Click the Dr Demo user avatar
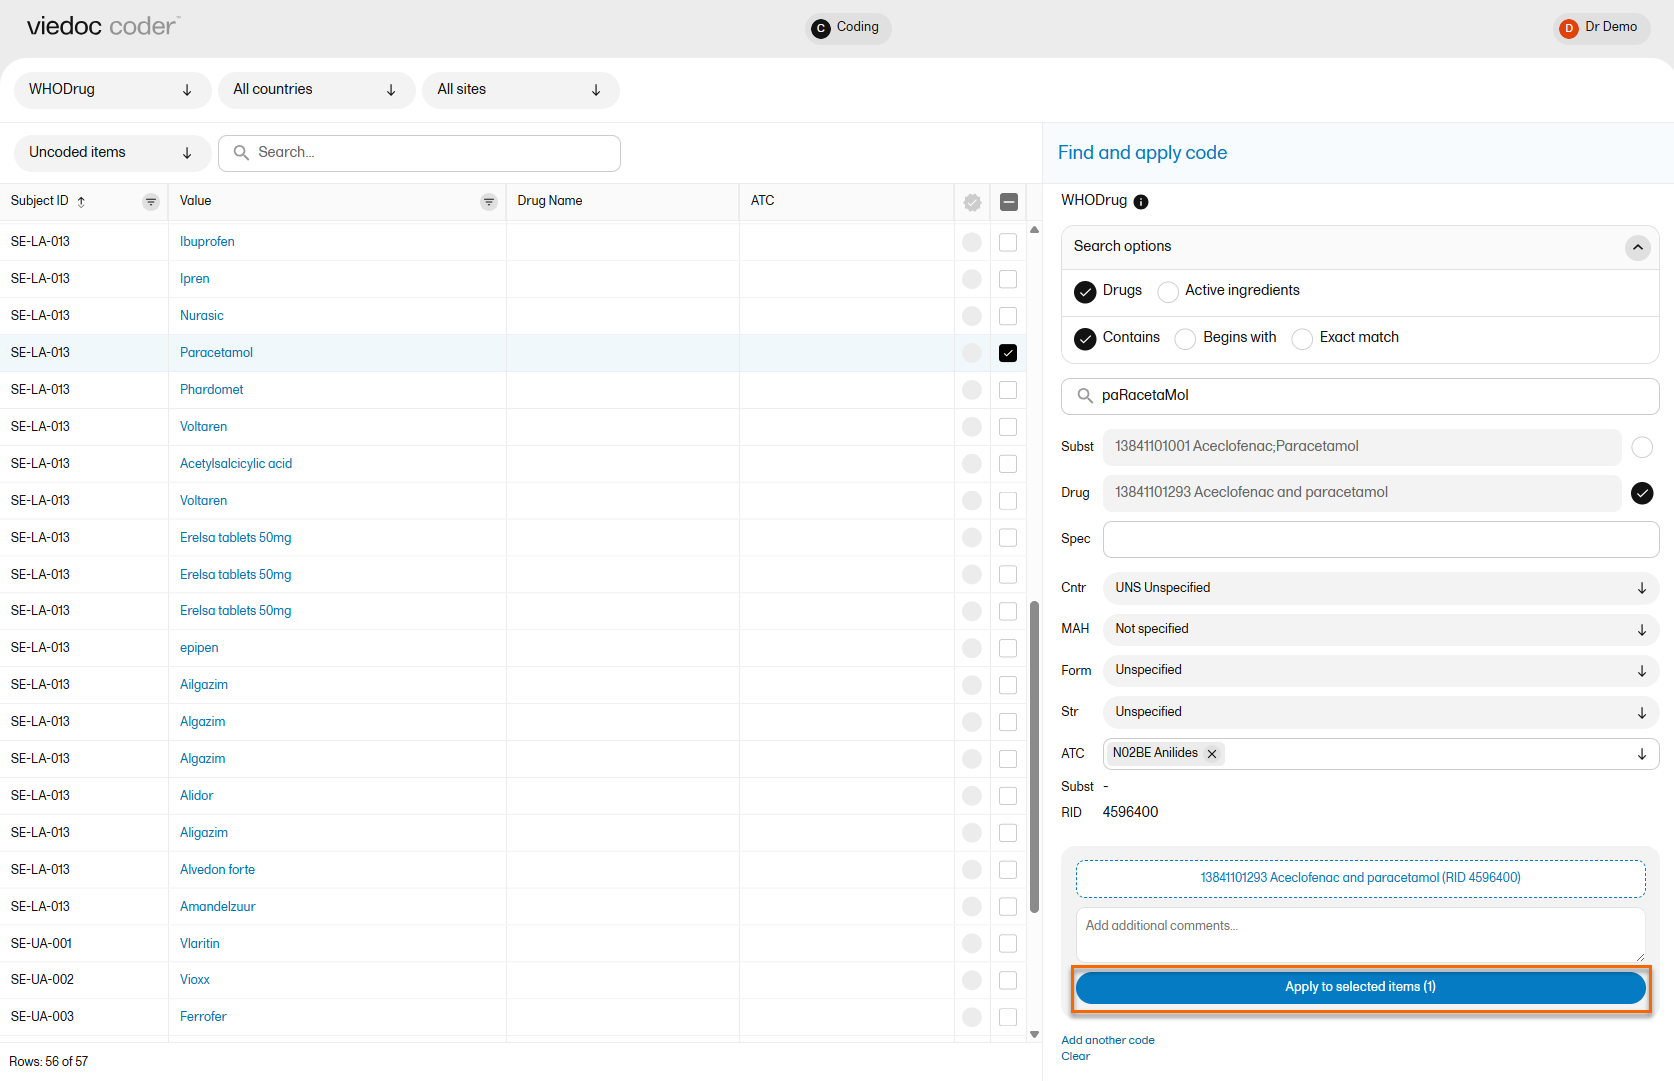Image resolution: width=1674 pixels, height=1081 pixels. pos(1569,28)
